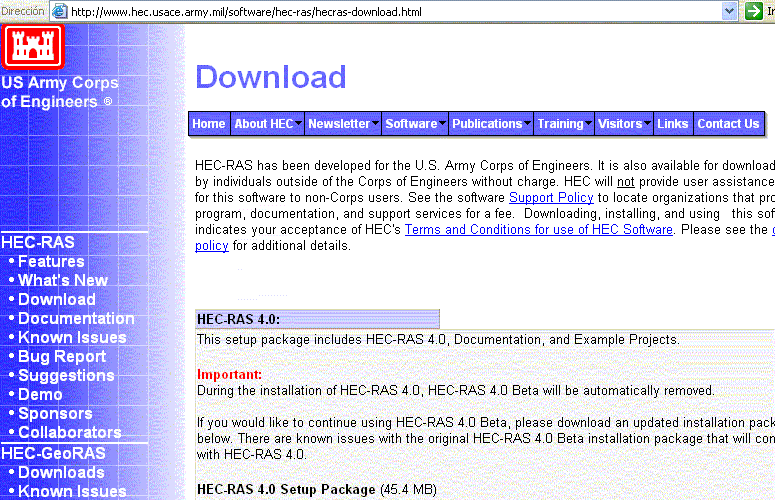
Task: Expand the Software menu
Action: click(415, 124)
